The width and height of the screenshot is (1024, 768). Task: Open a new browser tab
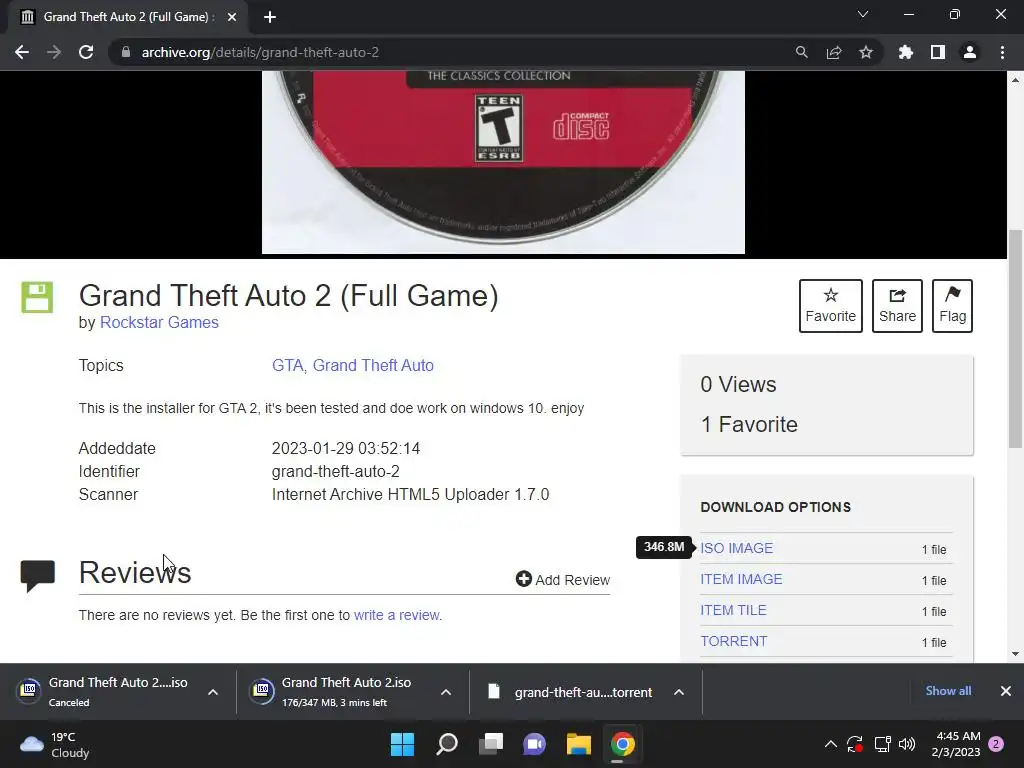270,17
